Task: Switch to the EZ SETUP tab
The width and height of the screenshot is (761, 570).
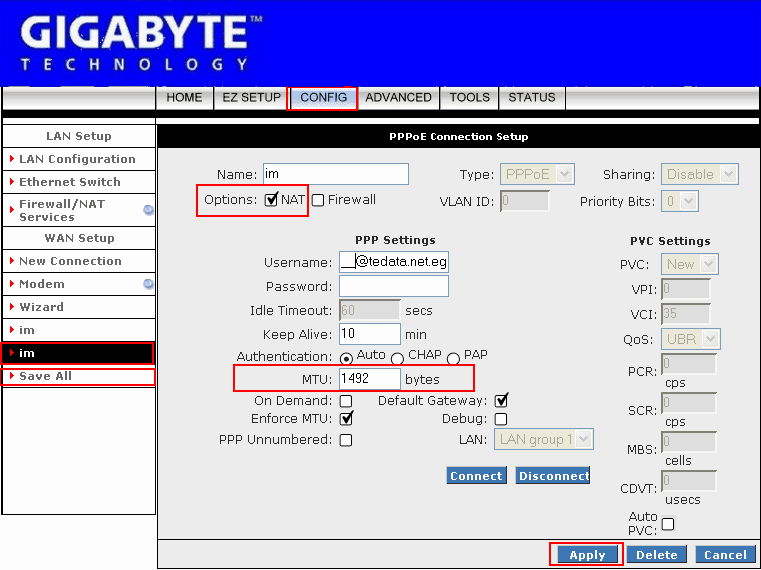Action: tap(251, 98)
